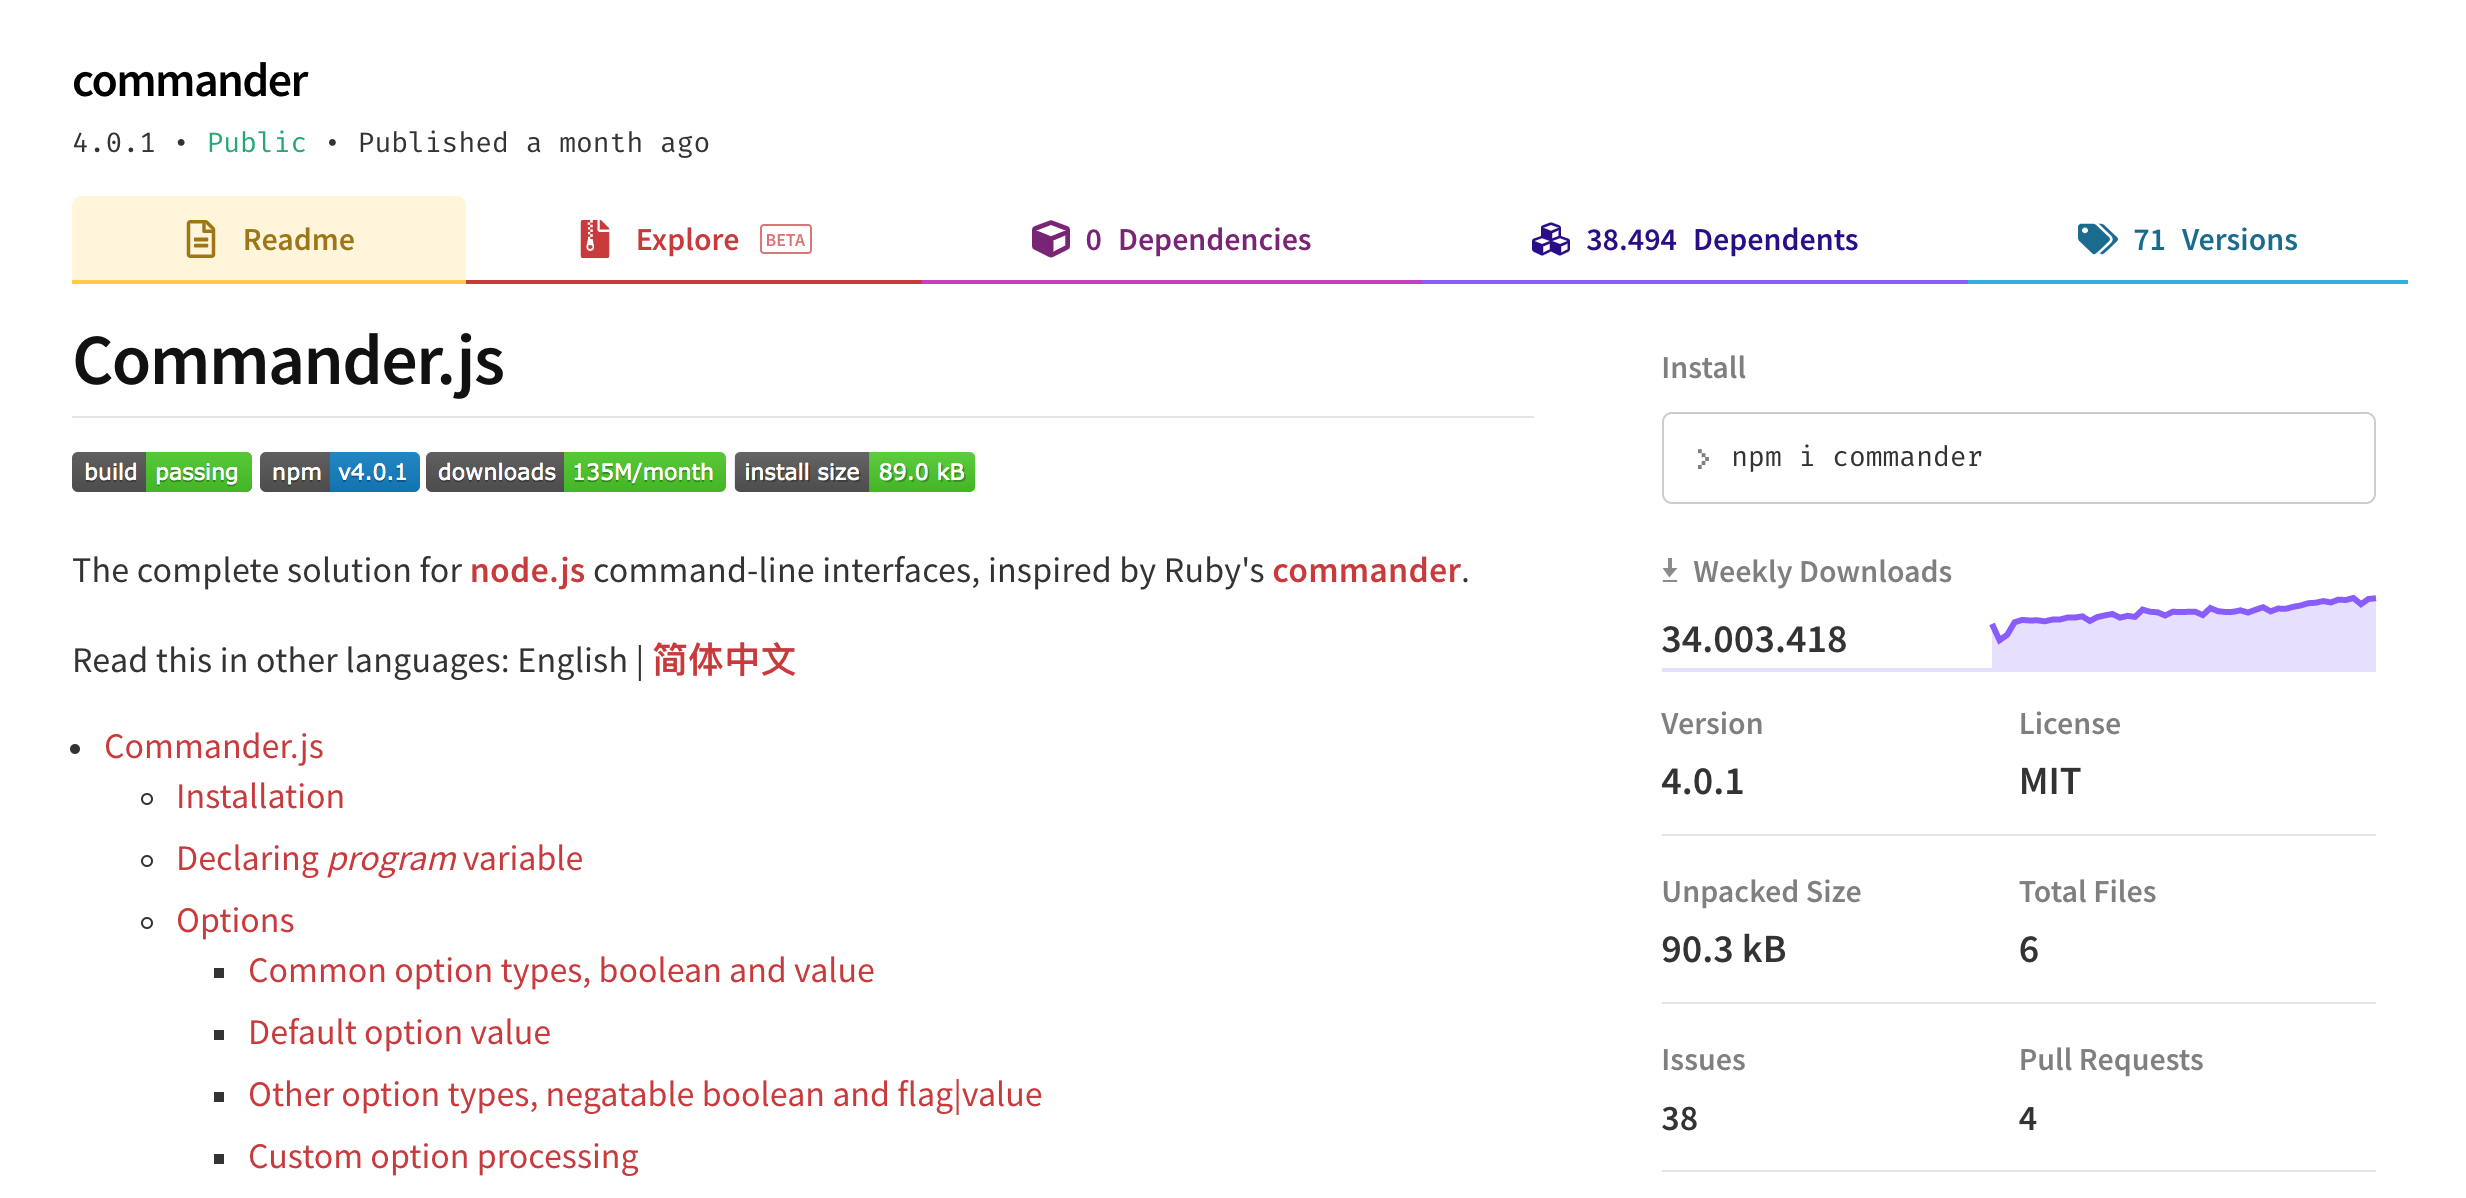The image size is (2466, 1198).
Task: Click the Dependents cubes icon
Action: (1550, 239)
